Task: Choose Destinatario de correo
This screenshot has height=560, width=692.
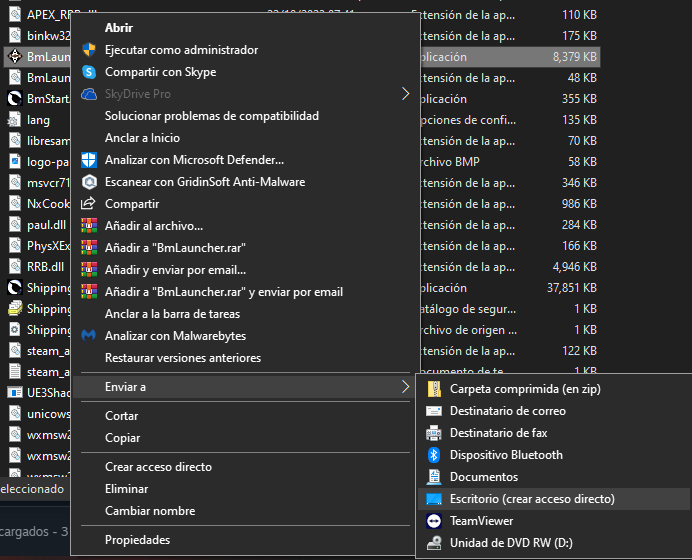Action: click(508, 411)
